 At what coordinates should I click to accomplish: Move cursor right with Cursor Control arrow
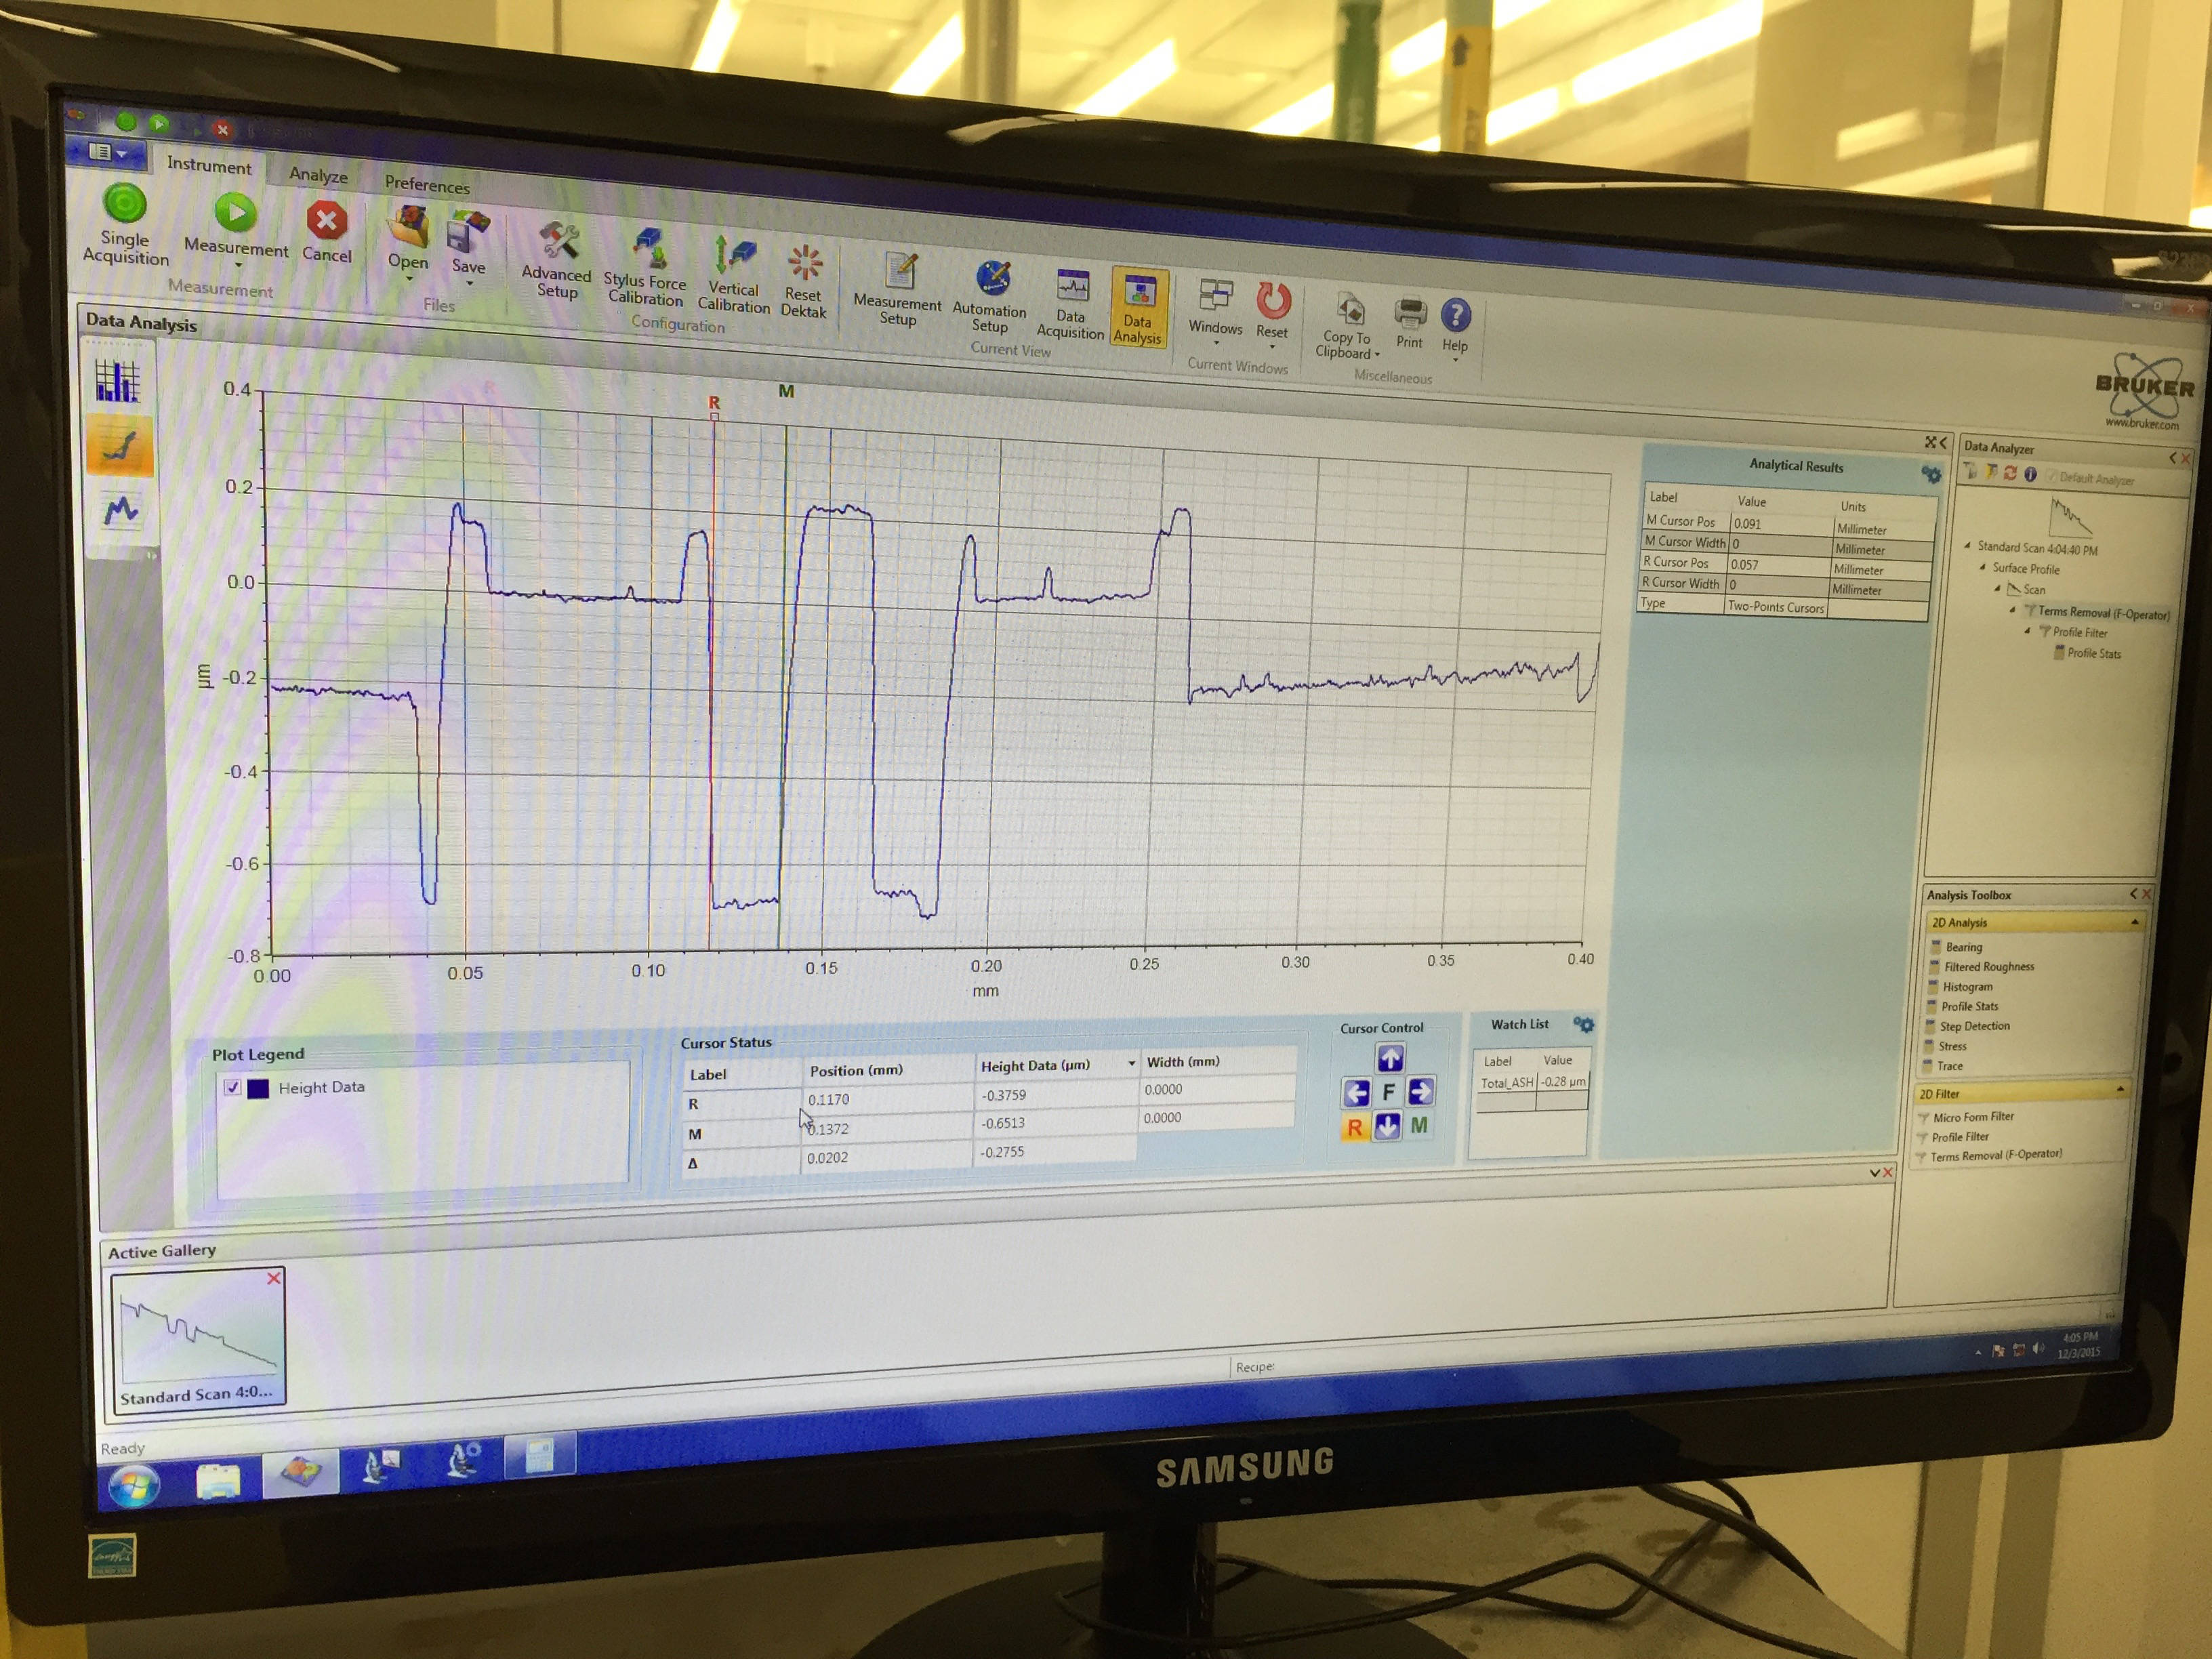coord(1421,1091)
